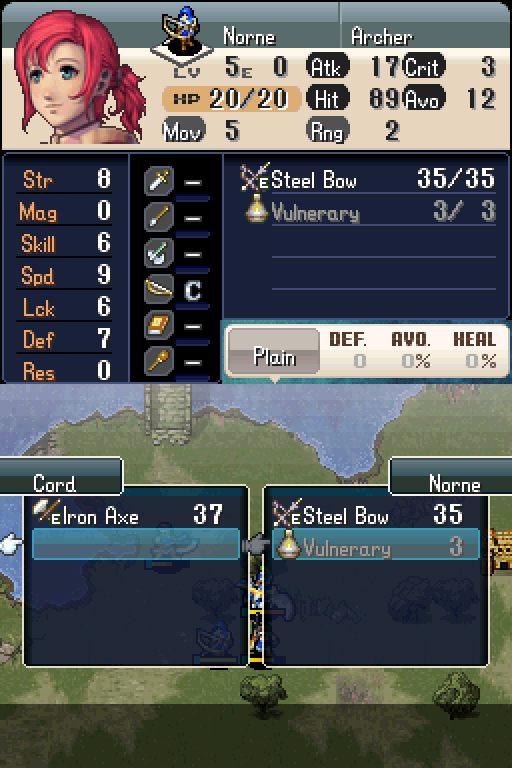Select the highlighted empty slot under Iron Axe
Screen dimensions: 512x768
pos(136,544)
